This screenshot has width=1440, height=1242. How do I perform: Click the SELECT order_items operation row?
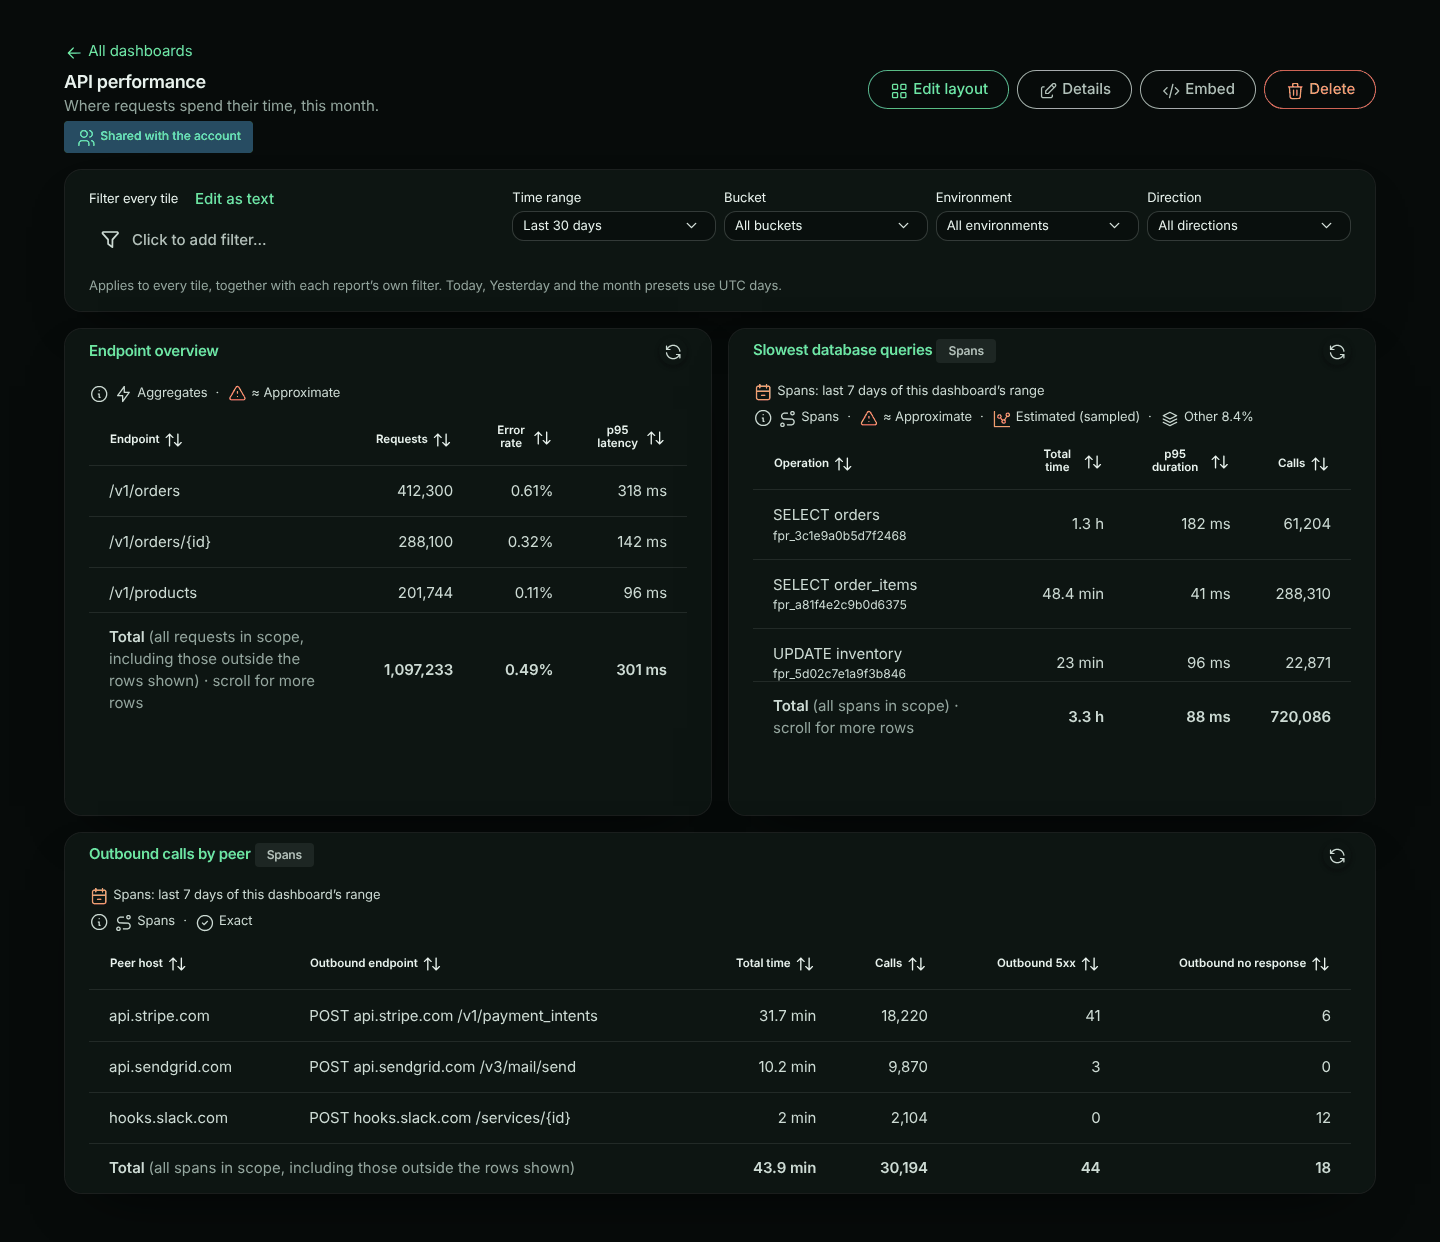click(x=1052, y=594)
